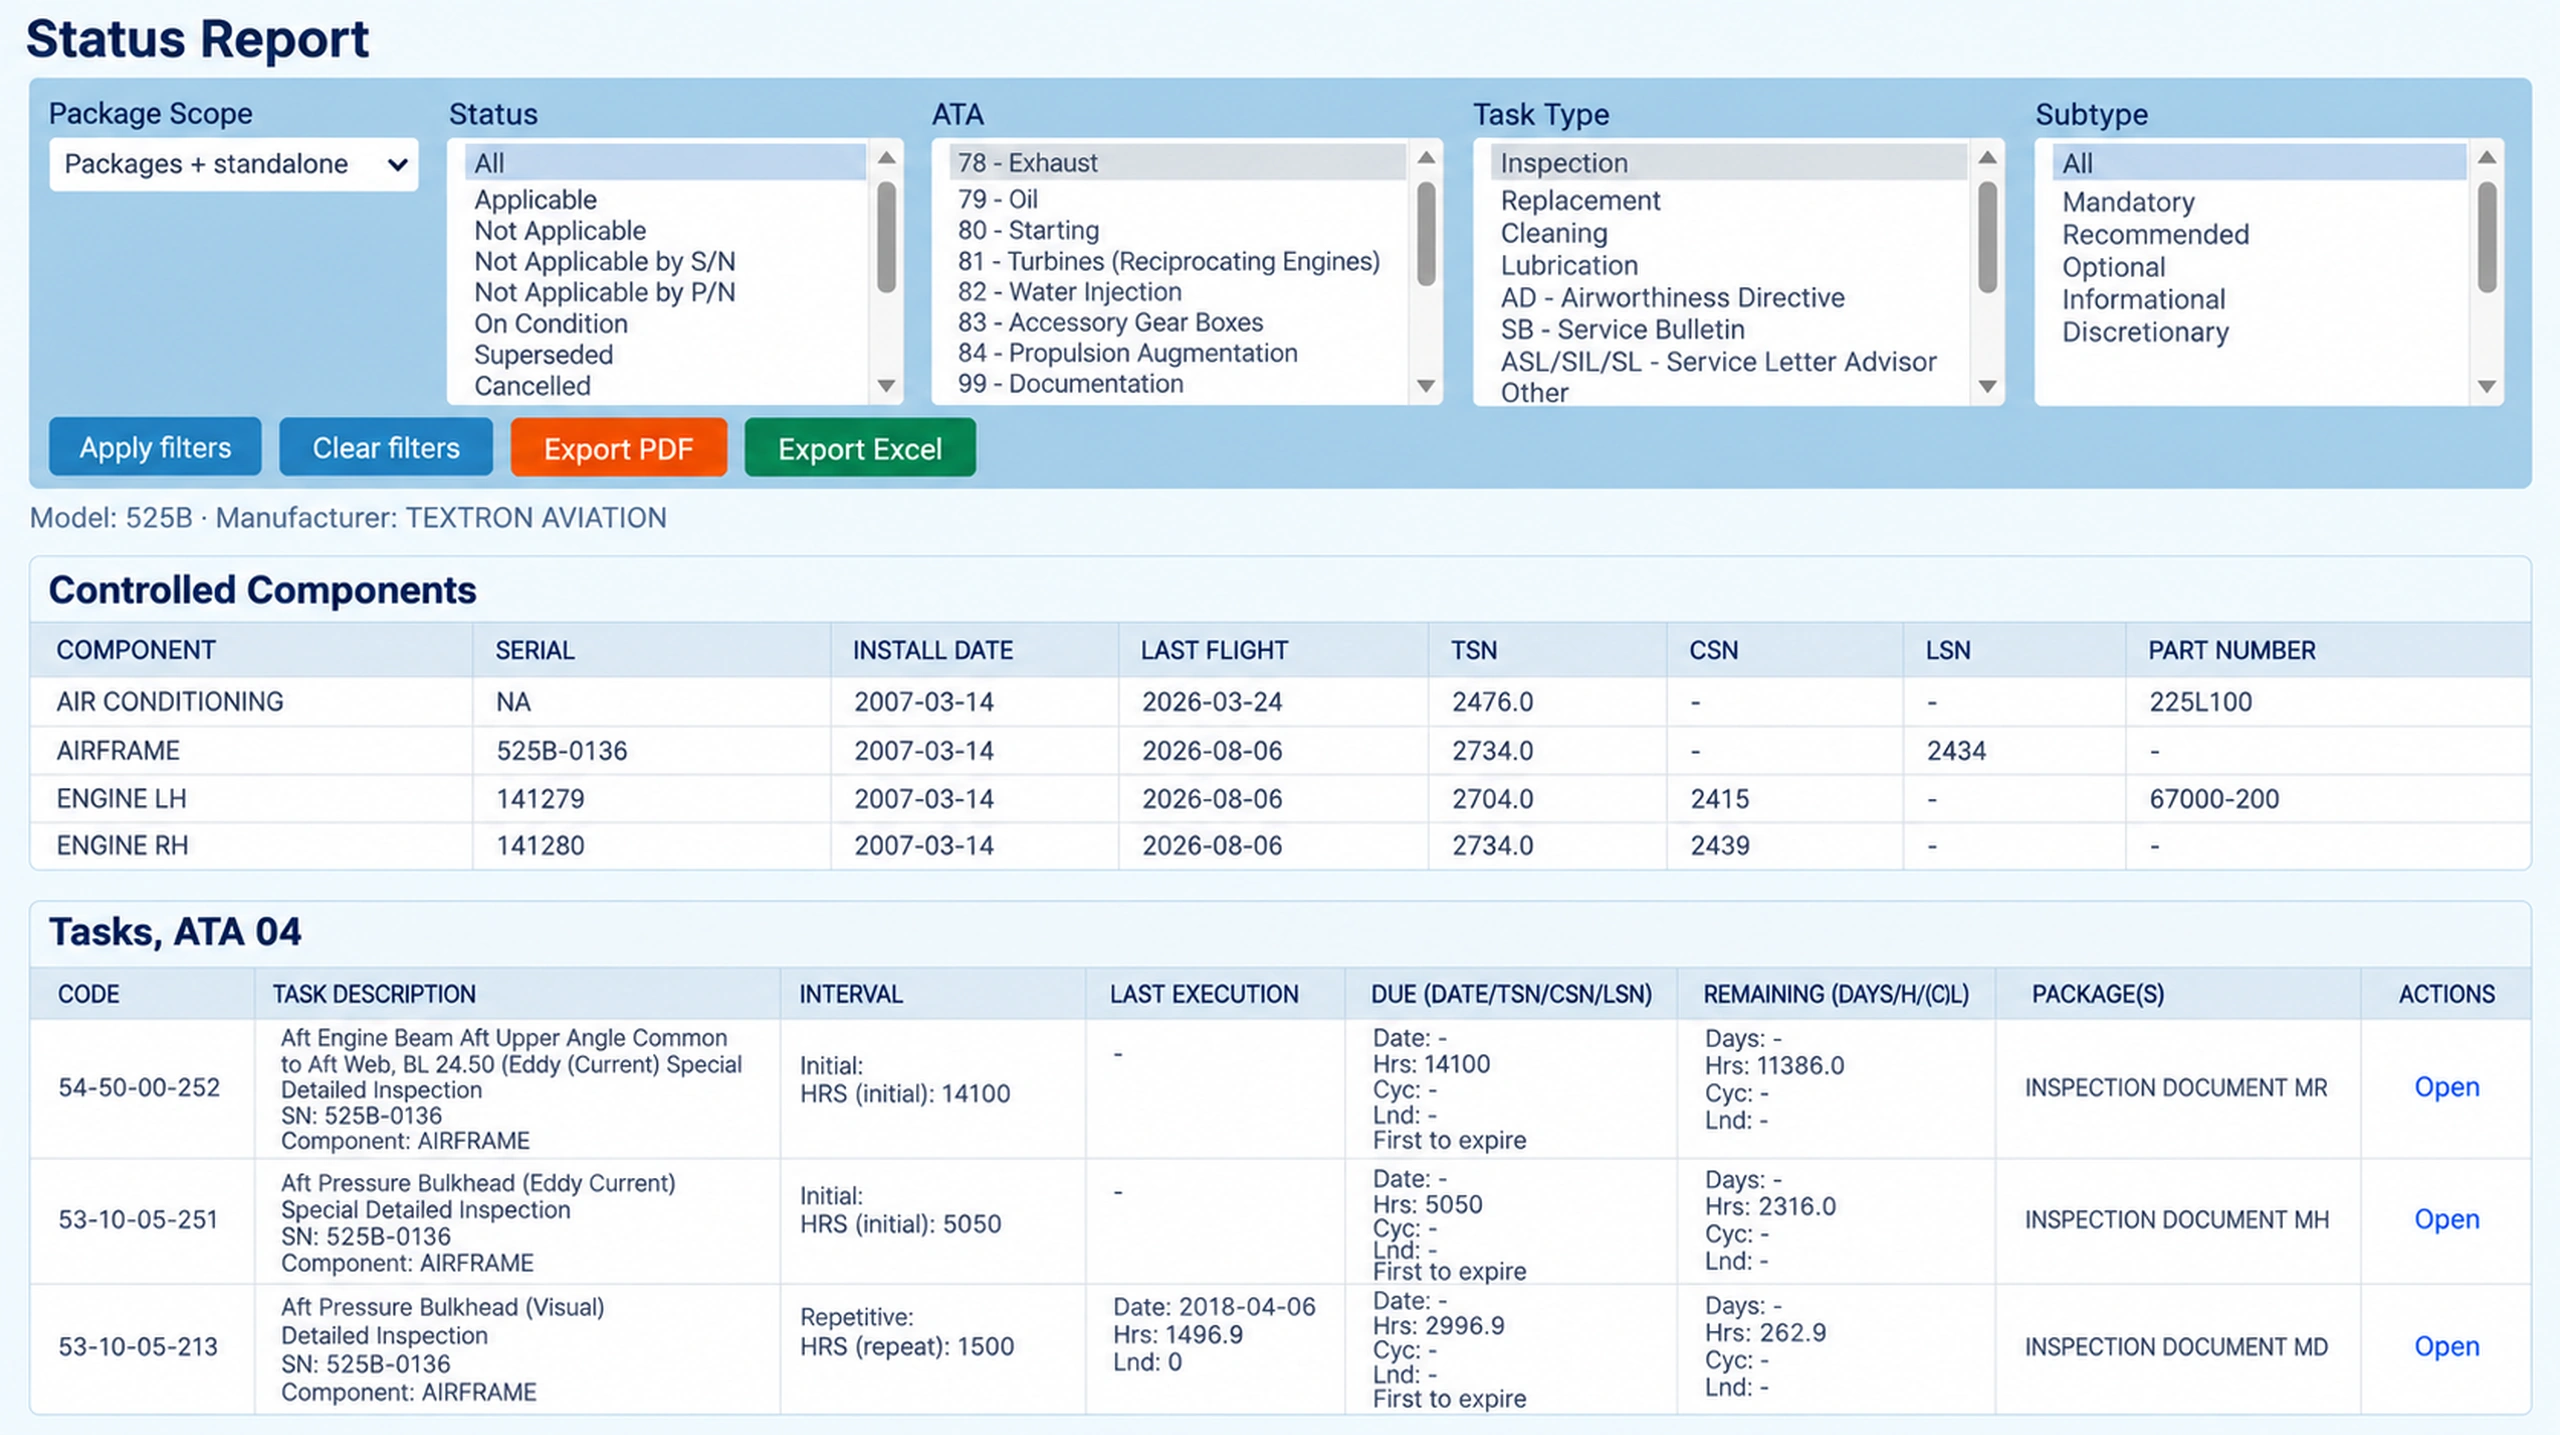The image size is (2560, 1435).
Task: Click the Apply filters button
Action: 155,447
